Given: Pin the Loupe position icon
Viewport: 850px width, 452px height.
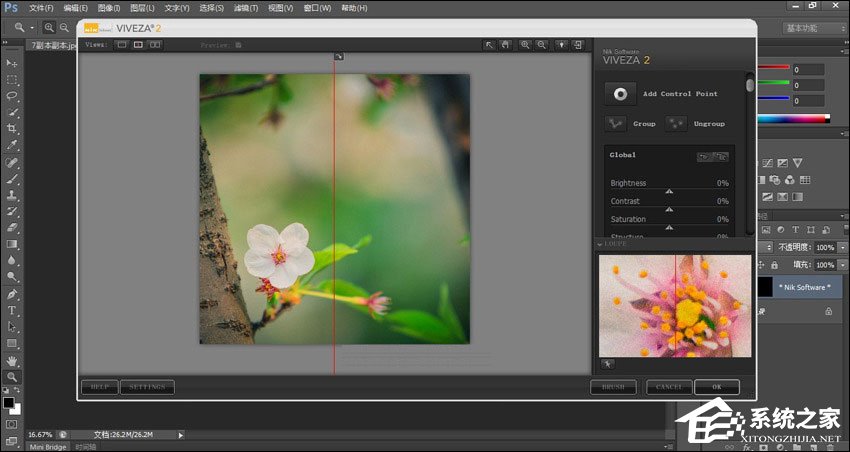Looking at the screenshot, I should point(606,366).
